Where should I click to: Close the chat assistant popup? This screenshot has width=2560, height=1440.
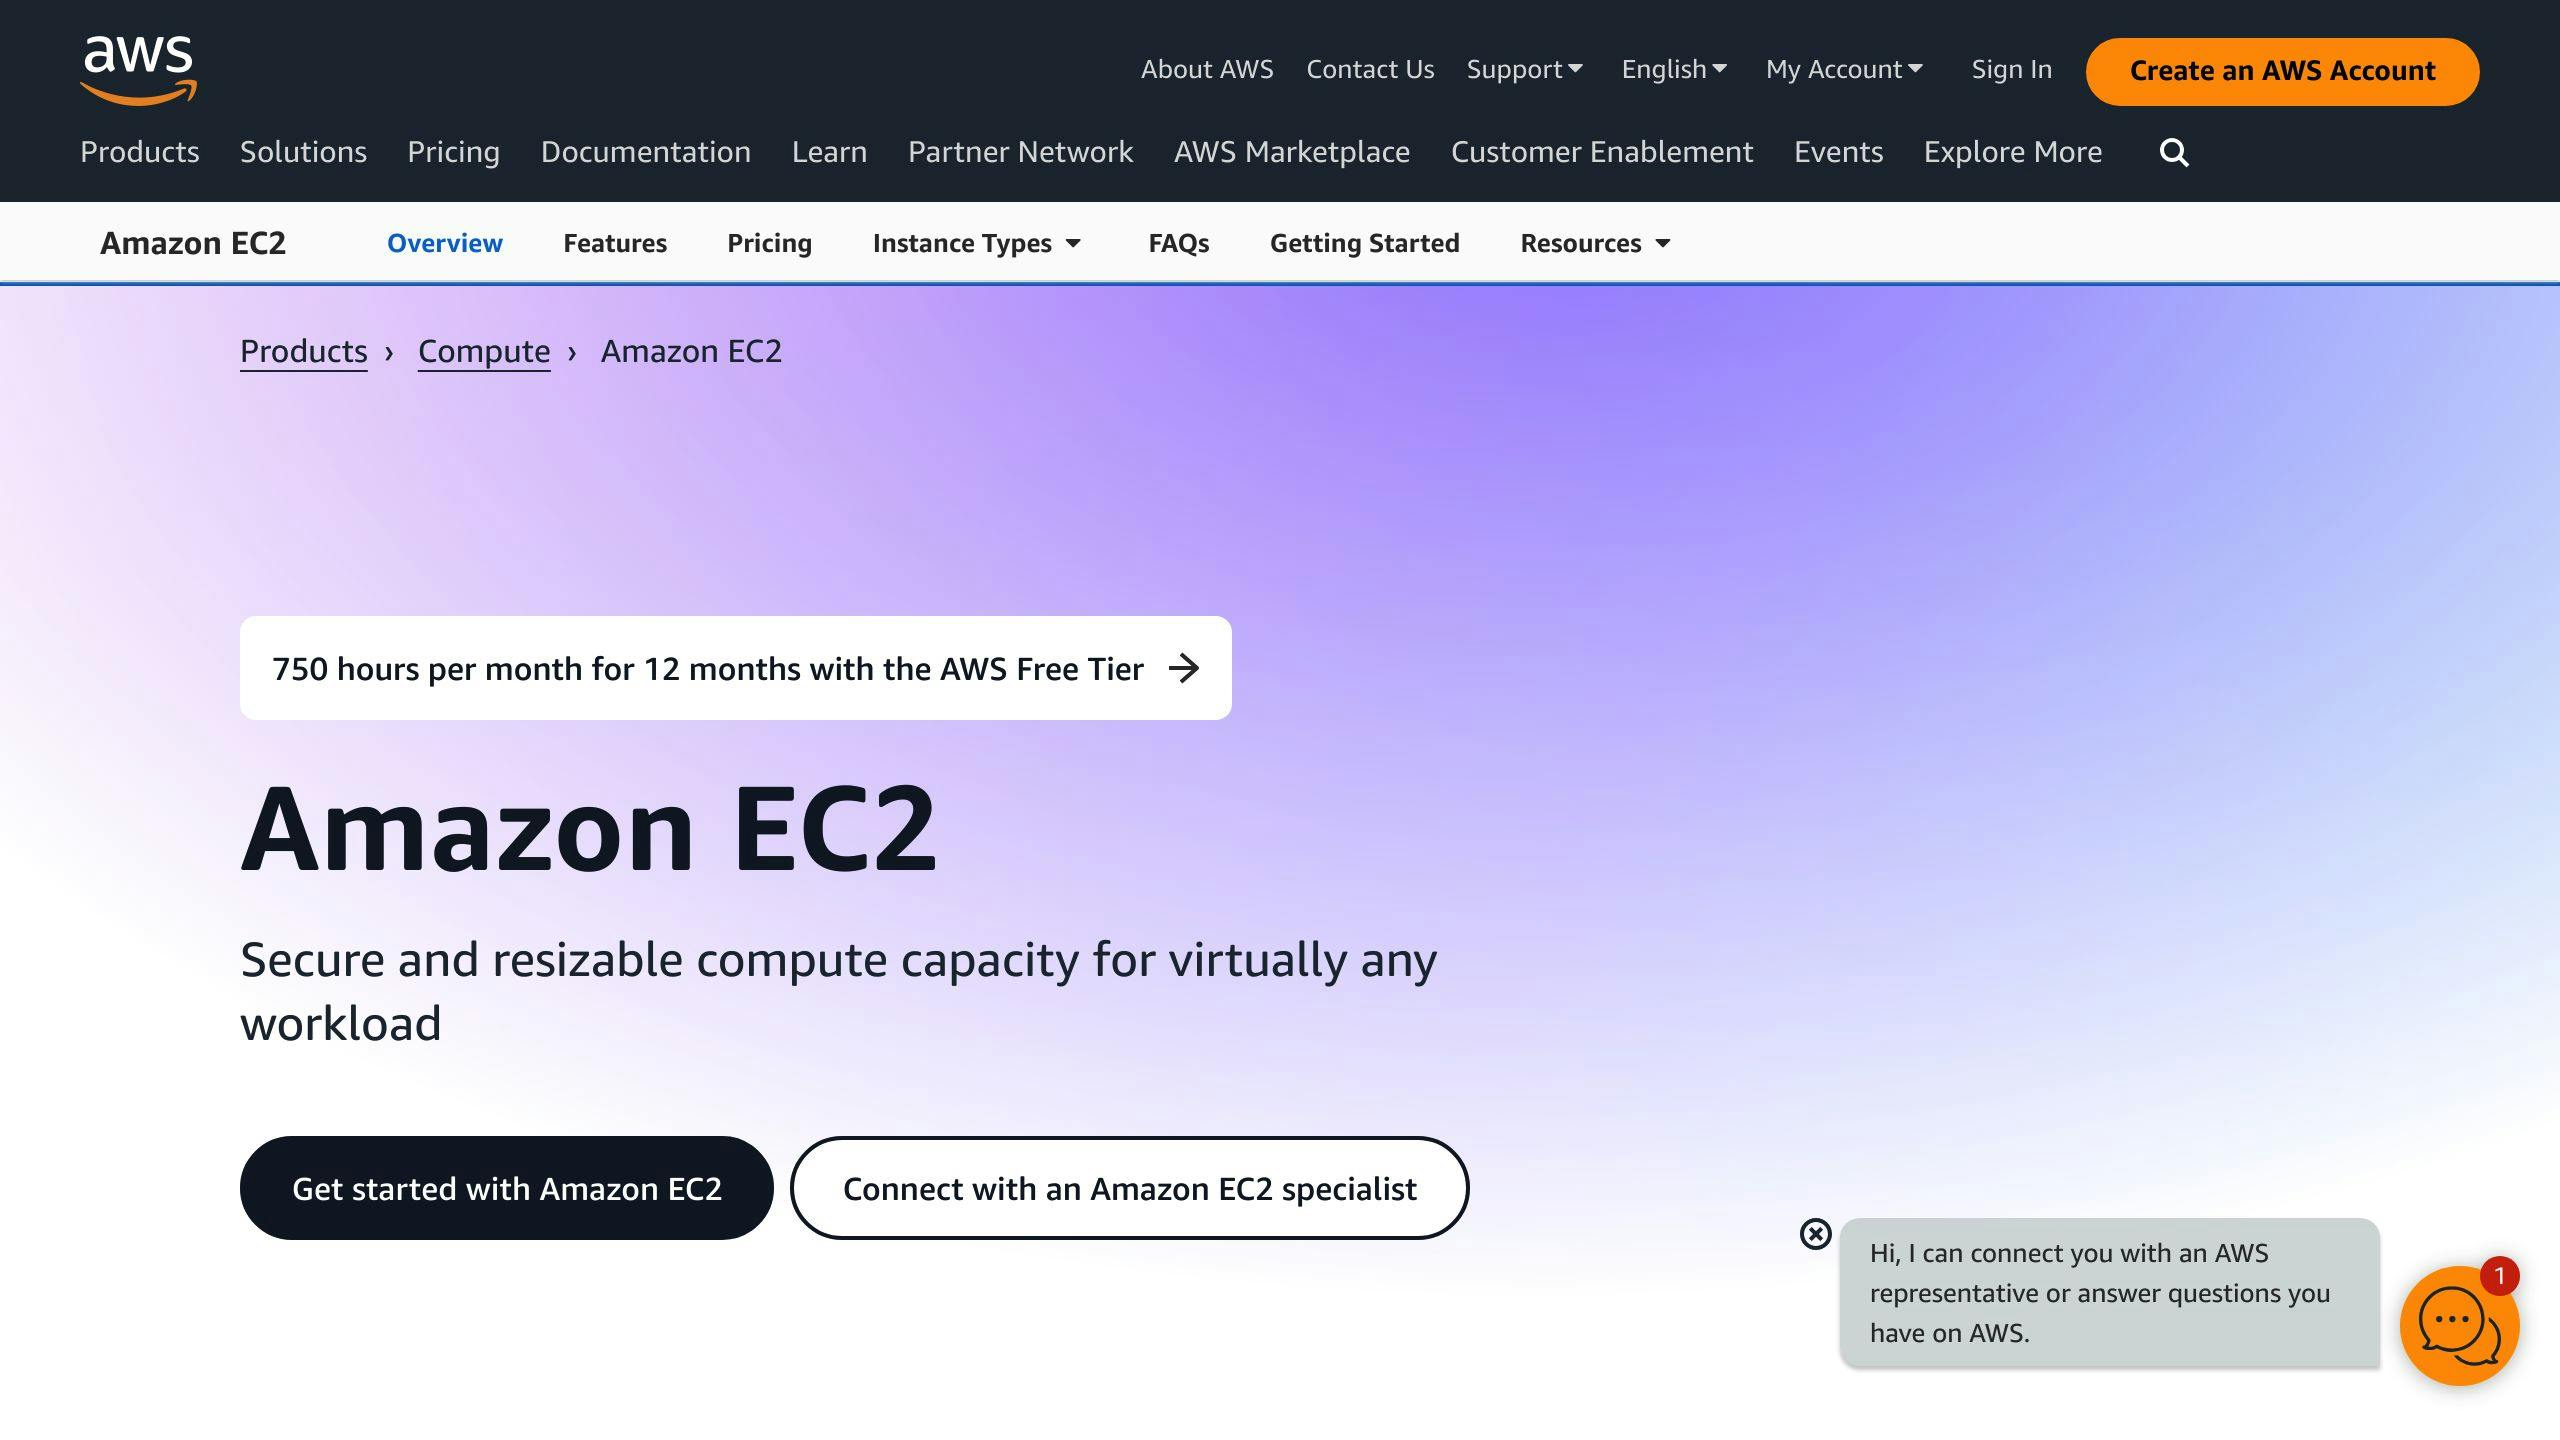pos(1816,1233)
